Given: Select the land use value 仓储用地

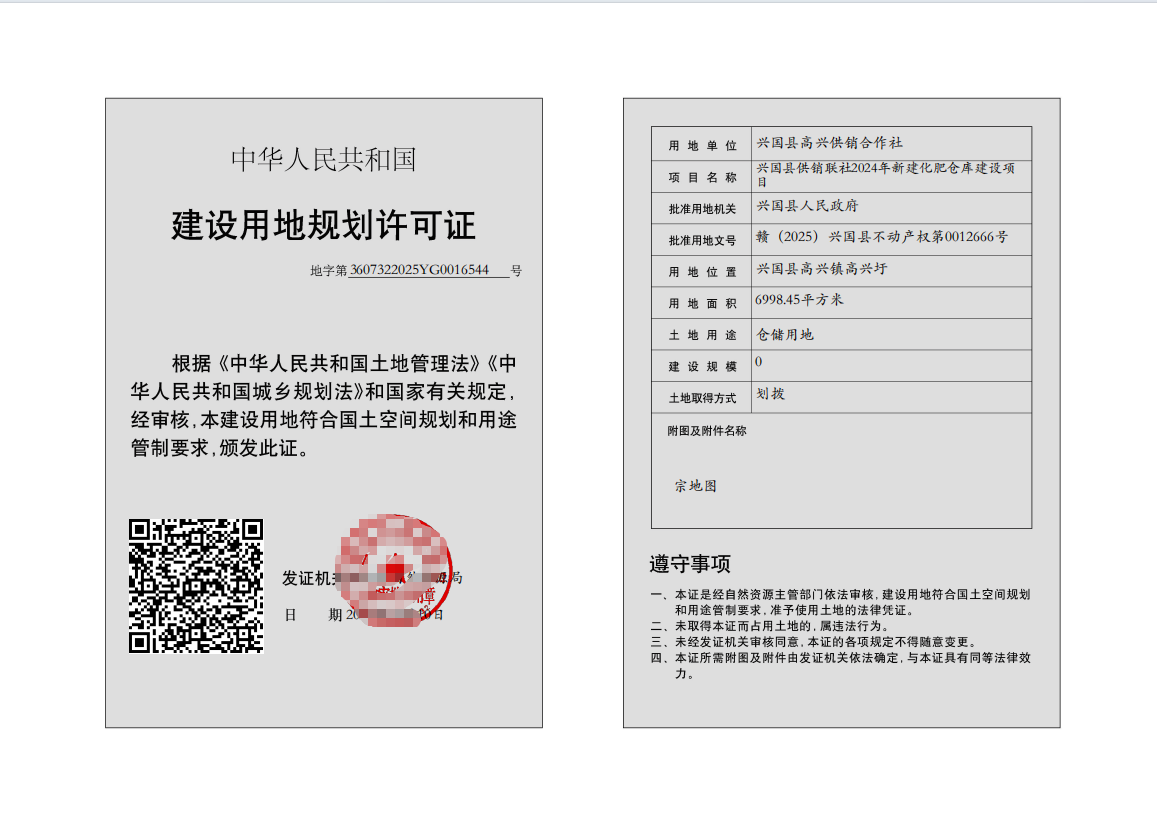Looking at the screenshot, I should pyautogui.click(x=785, y=334).
